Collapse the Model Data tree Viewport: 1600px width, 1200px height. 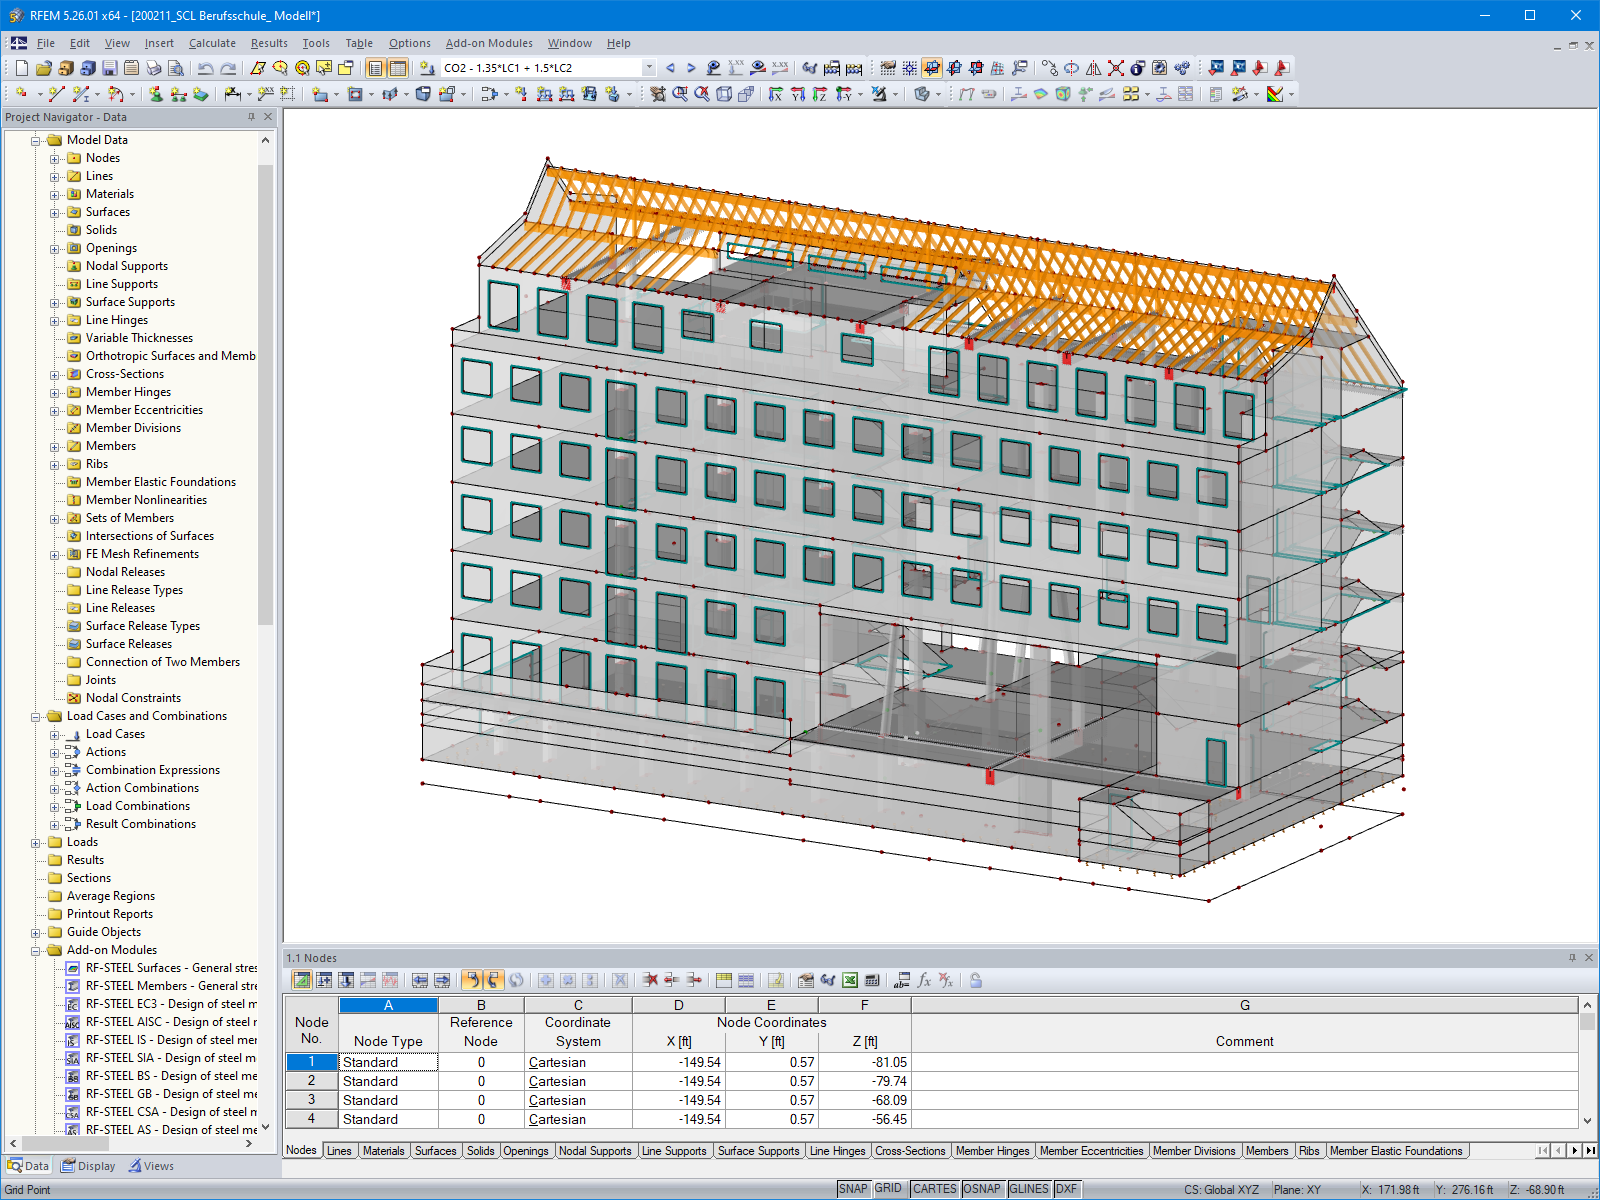[x=34, y=140]
